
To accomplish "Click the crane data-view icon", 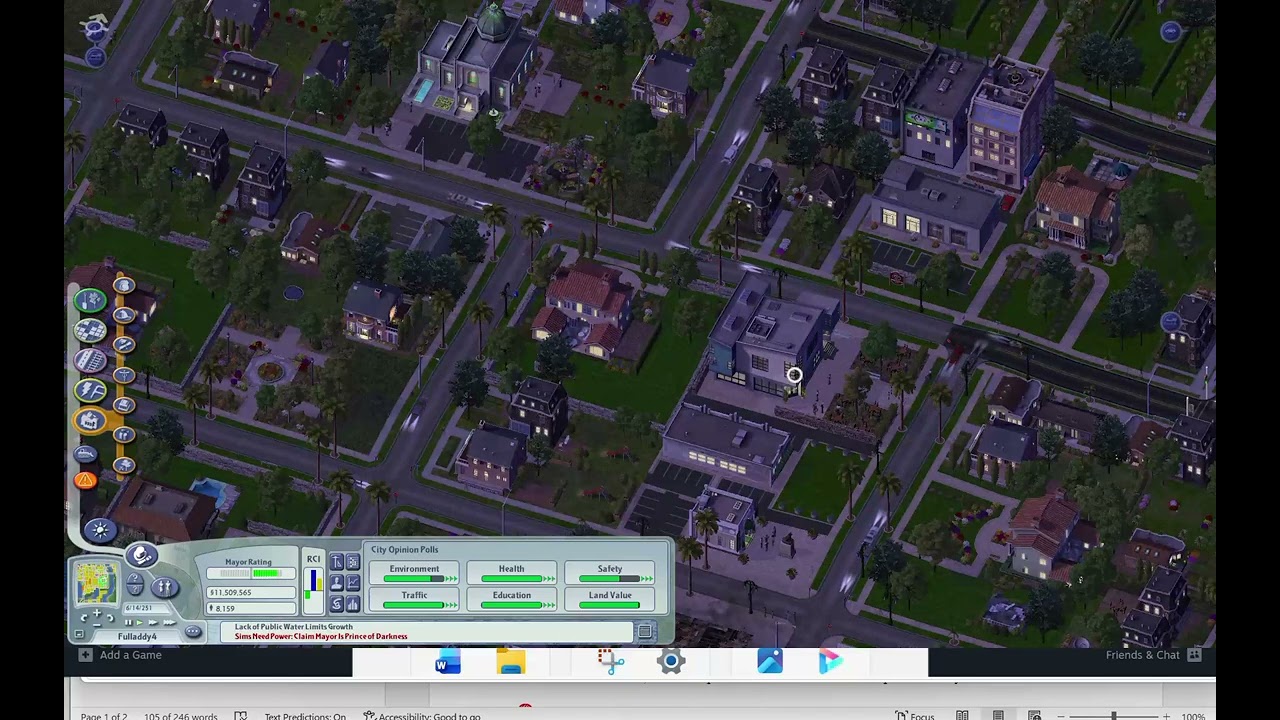I will point(337,562).
